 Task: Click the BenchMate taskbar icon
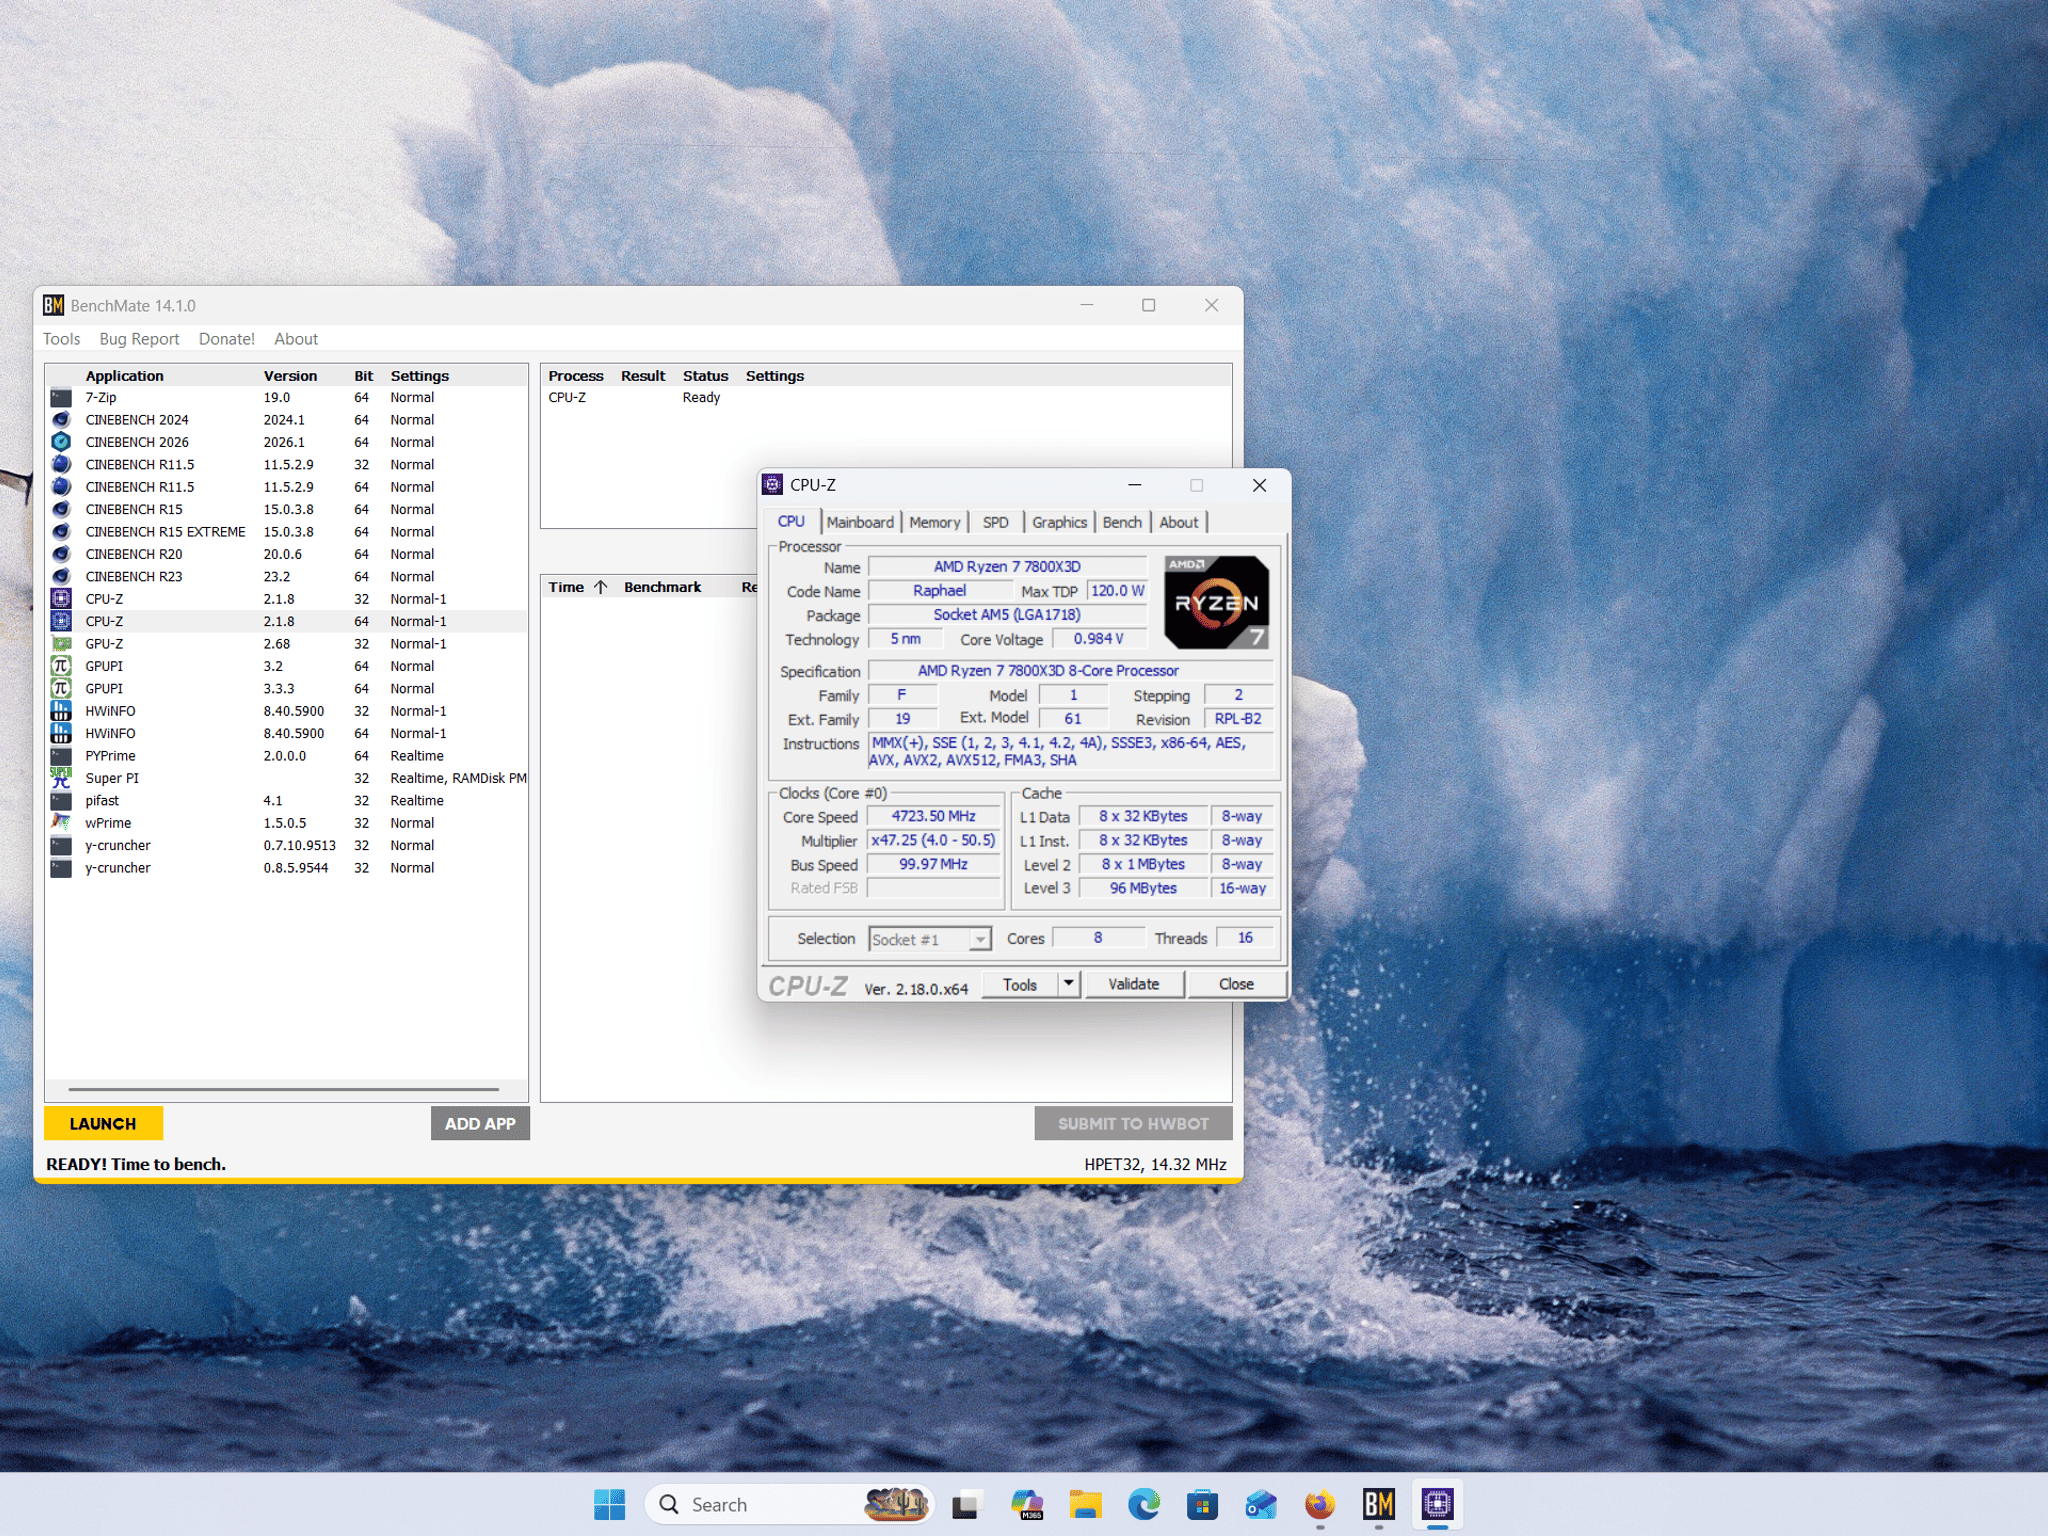(1379, 1504)
